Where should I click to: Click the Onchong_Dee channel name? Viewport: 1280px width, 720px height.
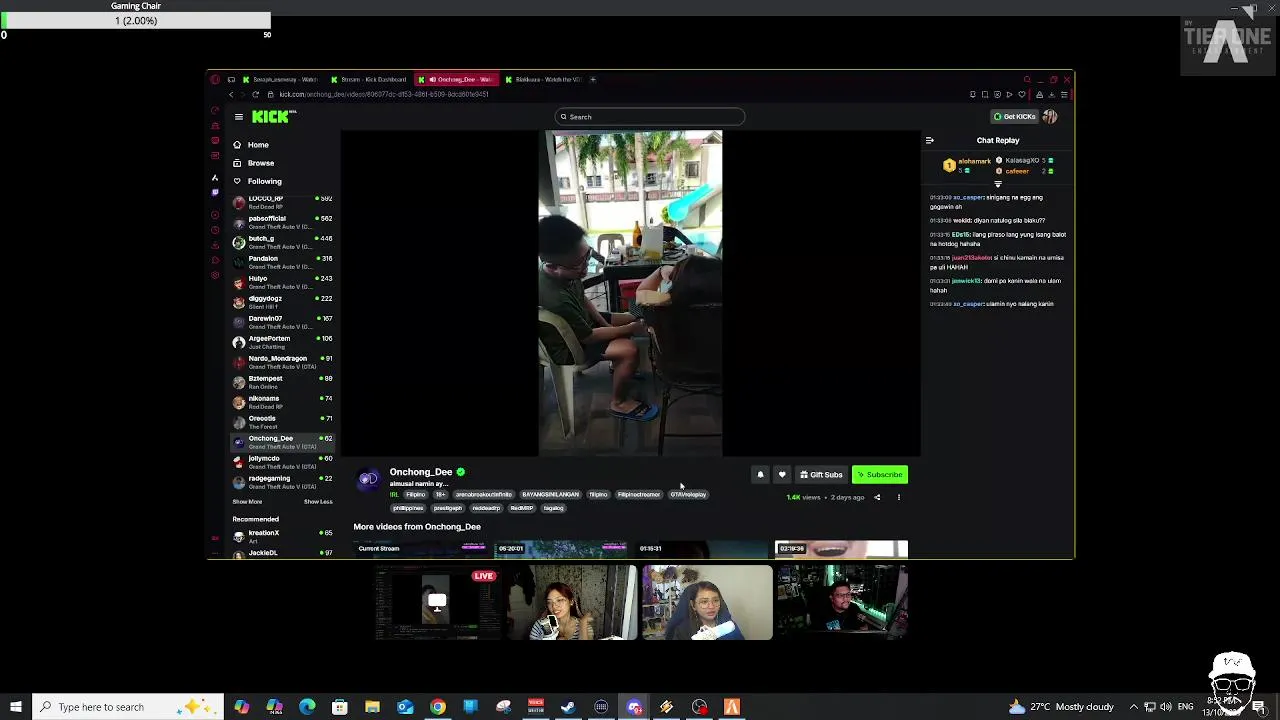(x=420, y=472)
